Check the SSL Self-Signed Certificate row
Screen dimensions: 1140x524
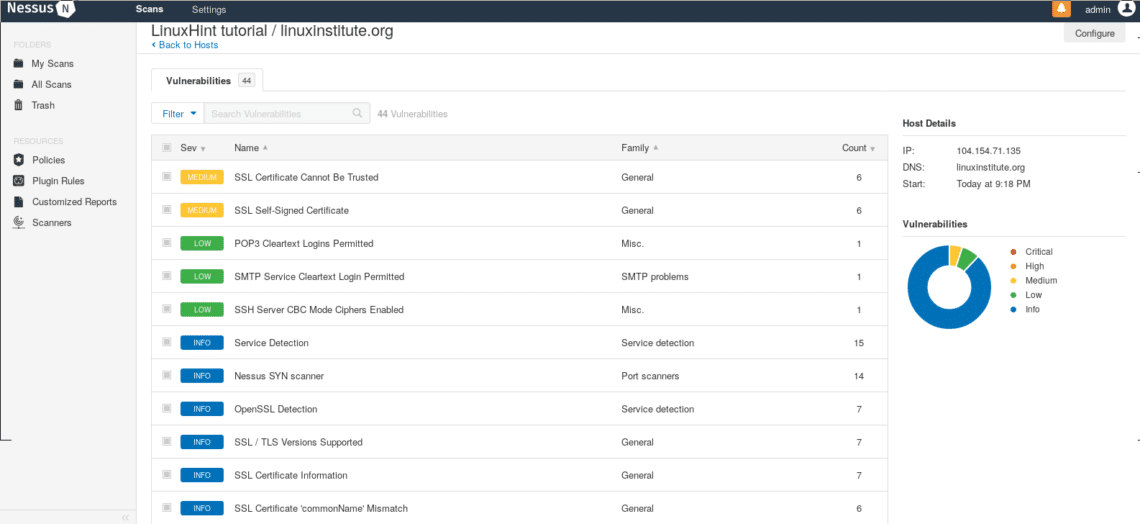(166, 209)
